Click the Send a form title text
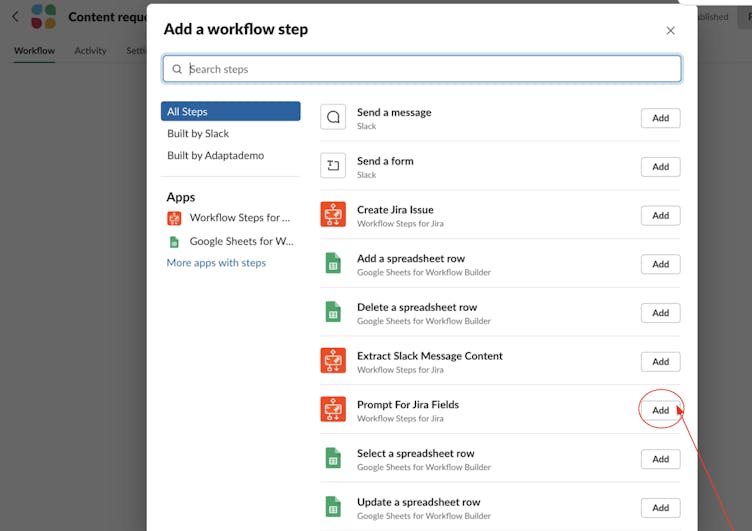752x531 pixels. point(385,161)
